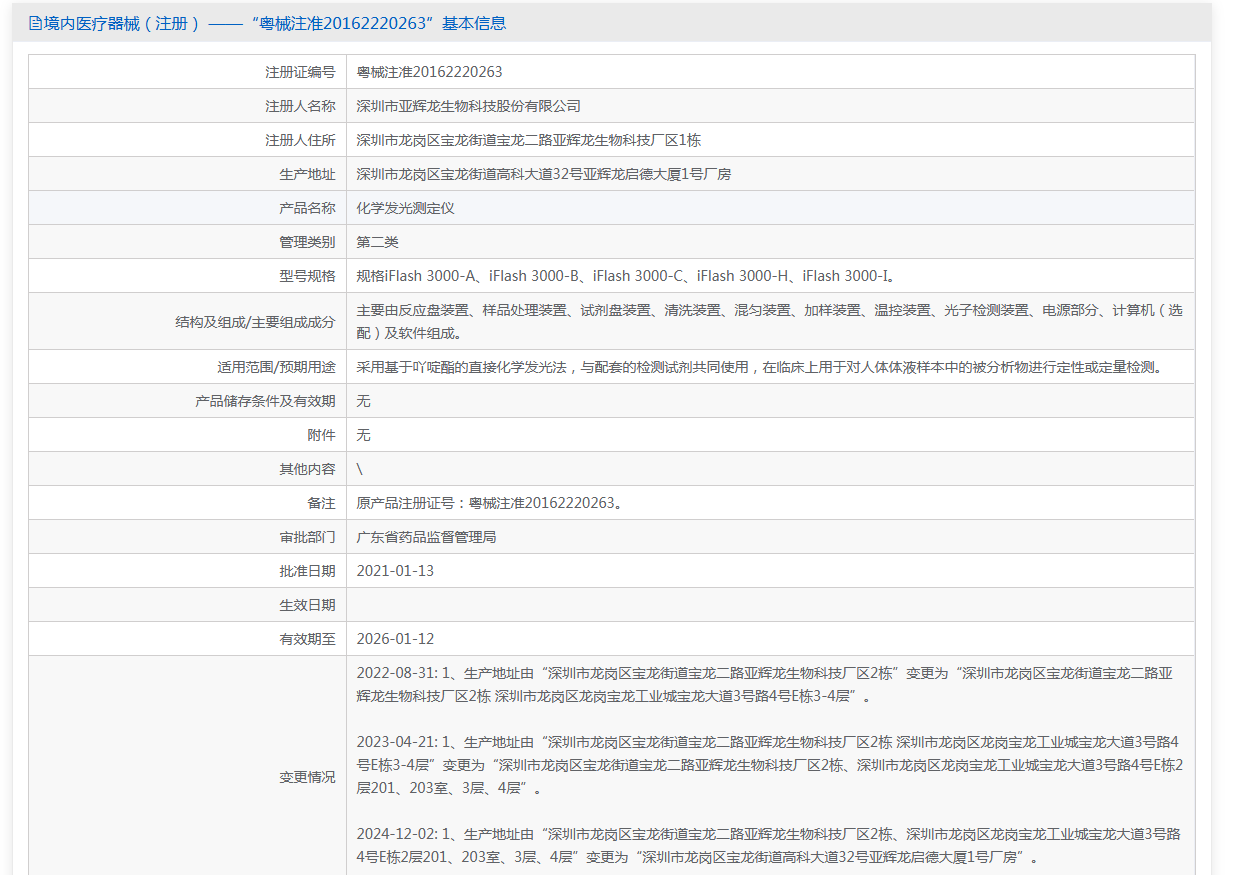Click the 附件 row label

pyautogui.click(x=321, y=435)
